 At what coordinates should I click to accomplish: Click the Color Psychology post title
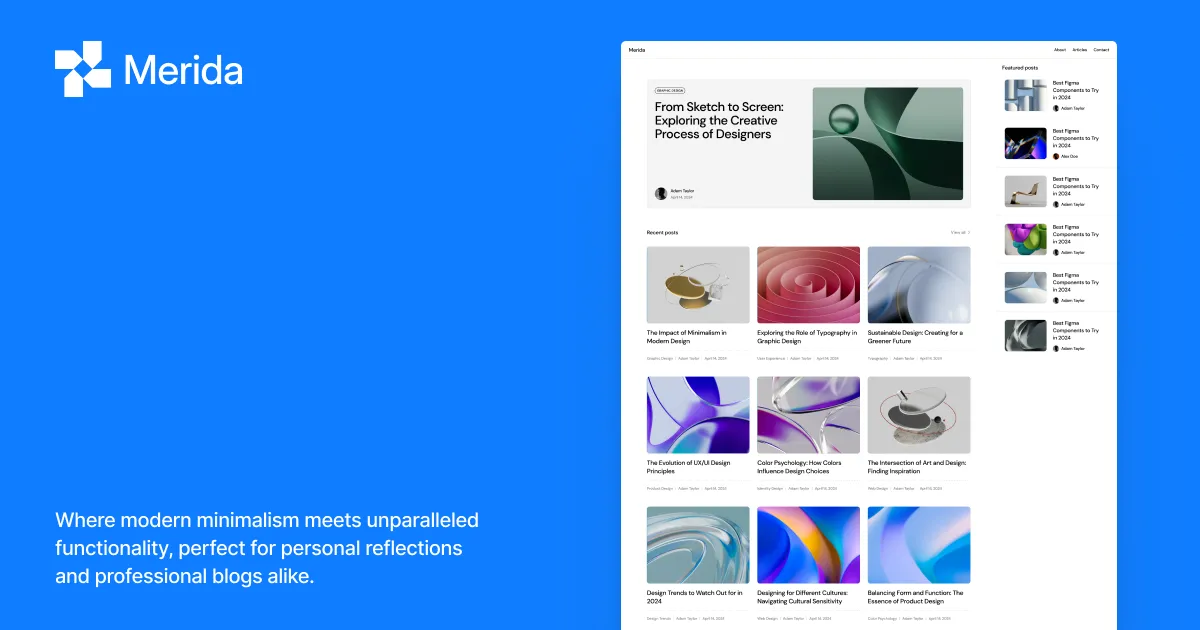[800, 467]
